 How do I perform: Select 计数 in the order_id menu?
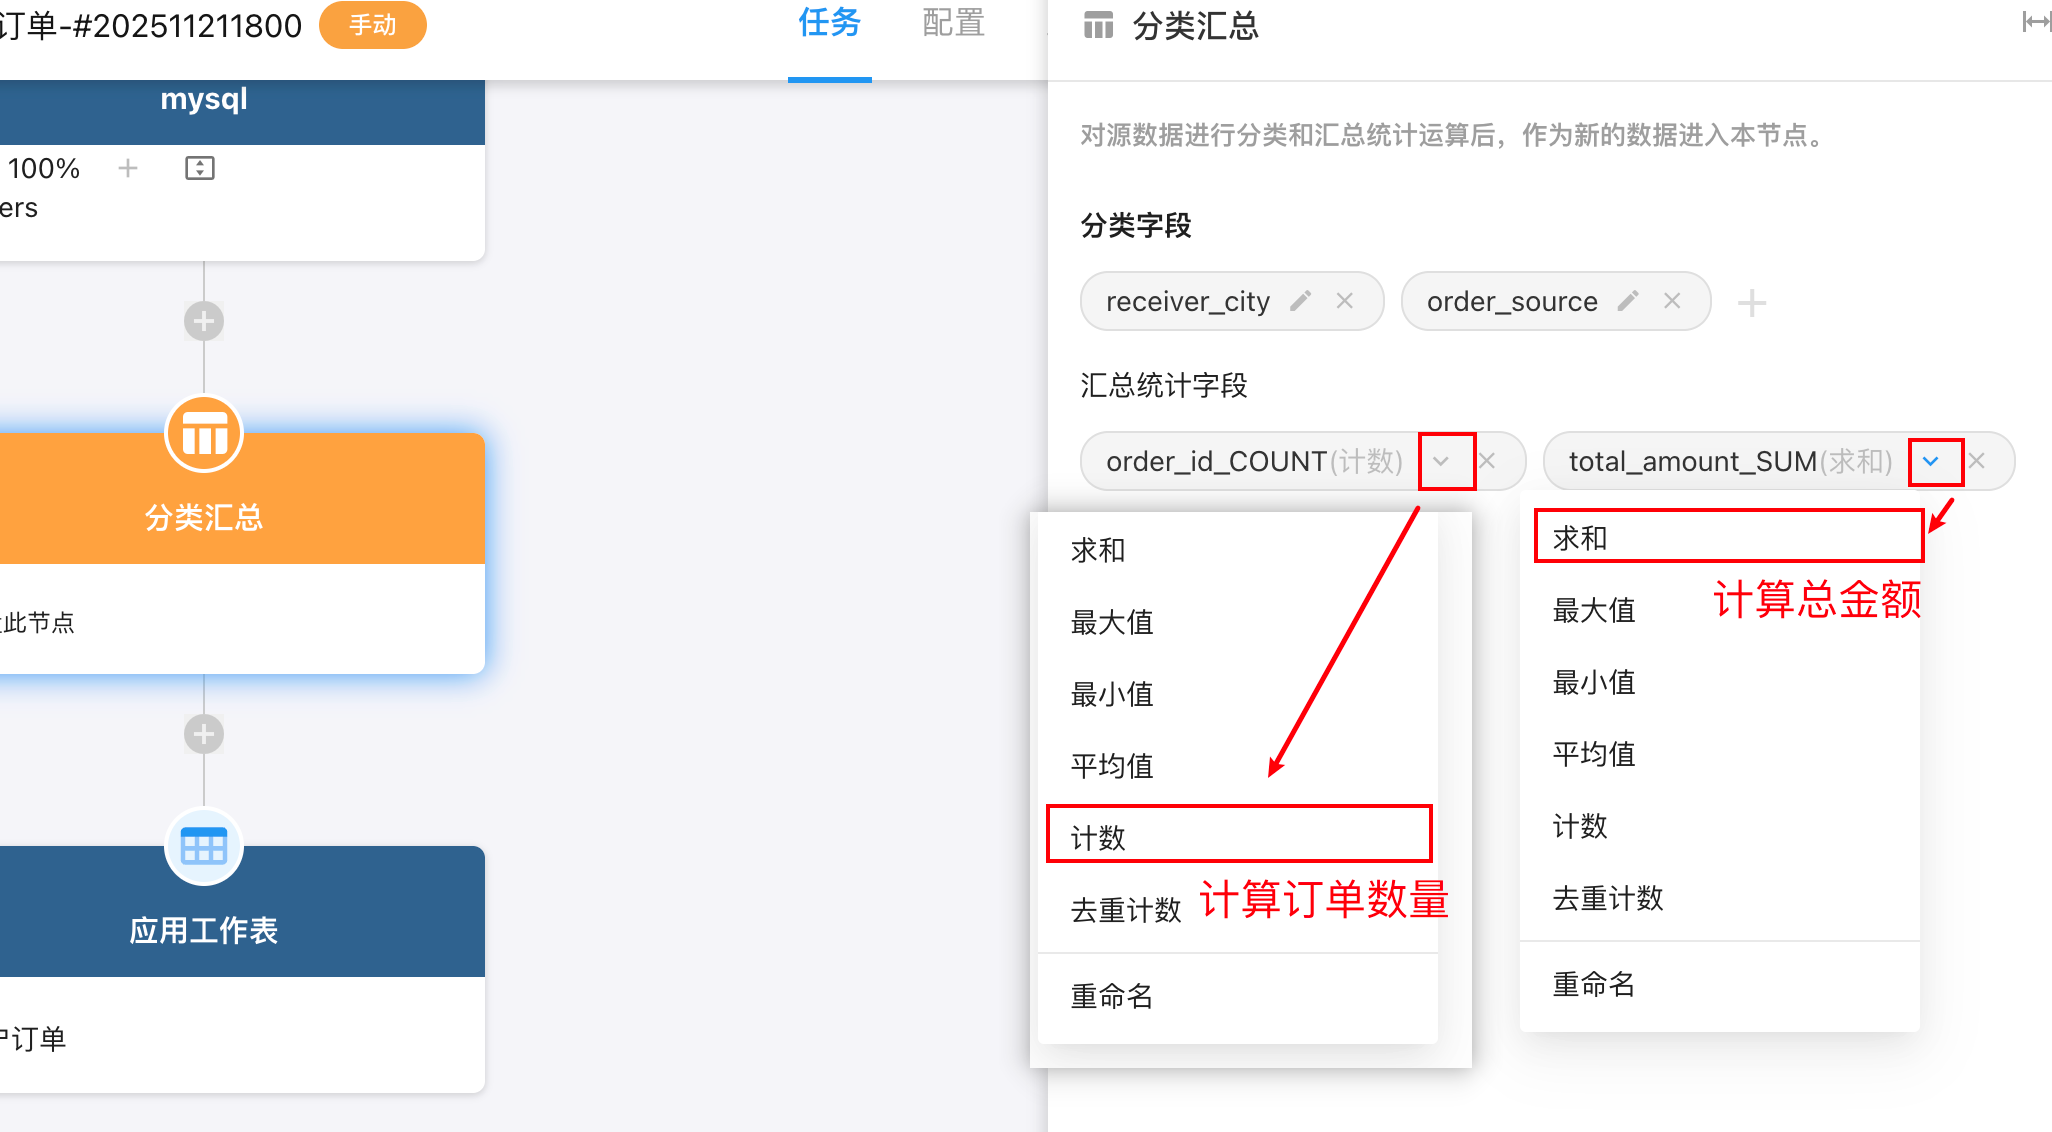1098,837
